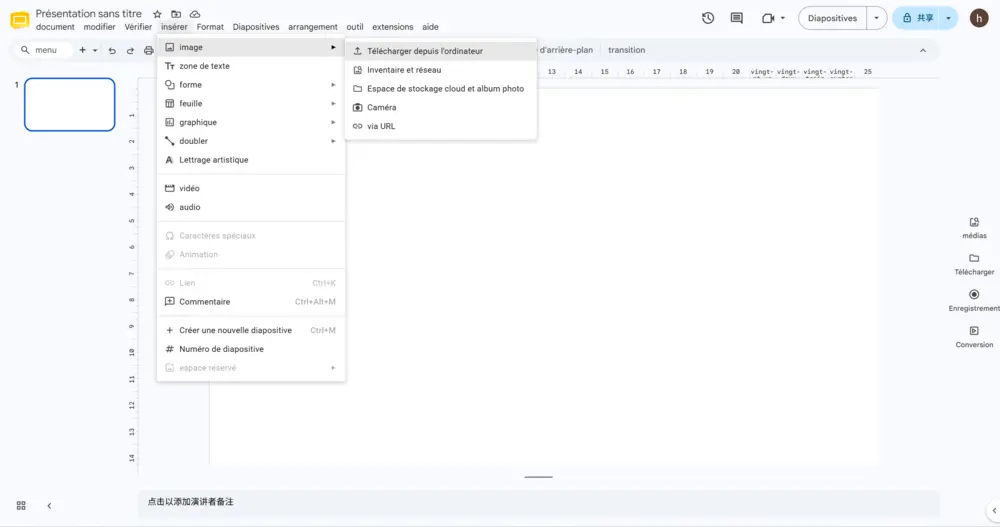This screenshot has width=1000, height=527.
Task: Open the Diapositives slideshow dropdown arrow
Action: tap(876, 18)
